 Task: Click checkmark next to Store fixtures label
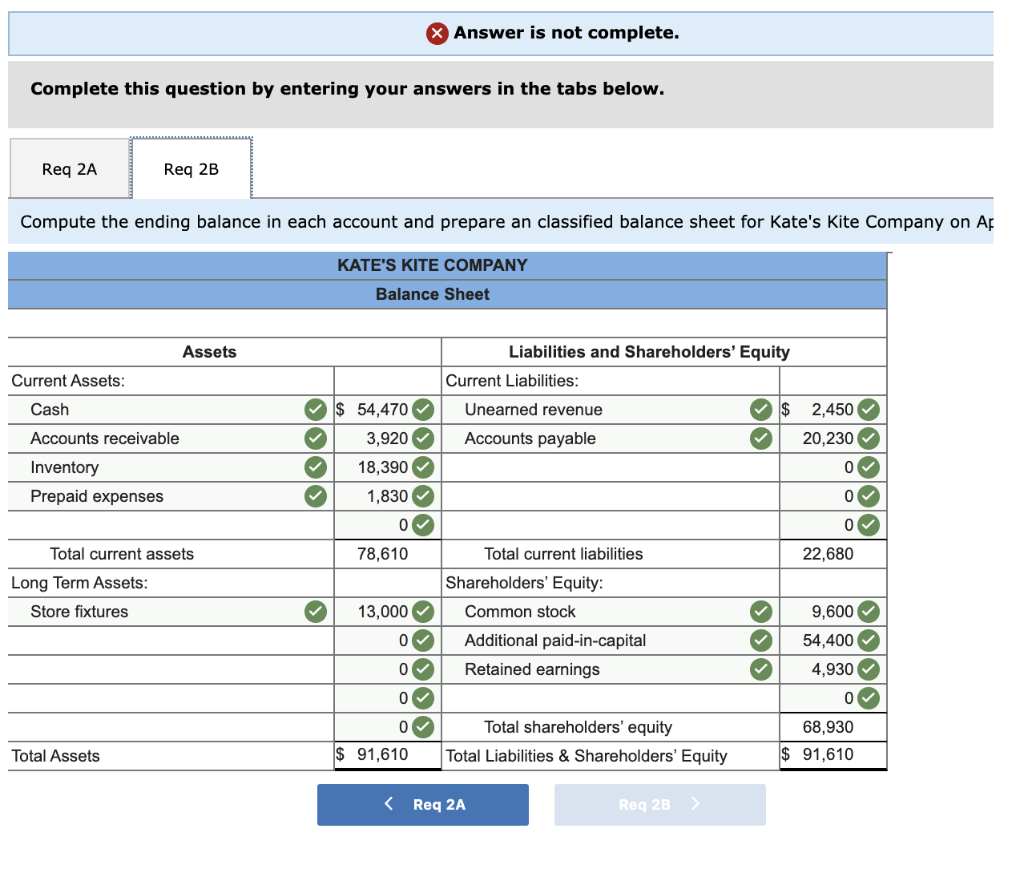[315, 612]
